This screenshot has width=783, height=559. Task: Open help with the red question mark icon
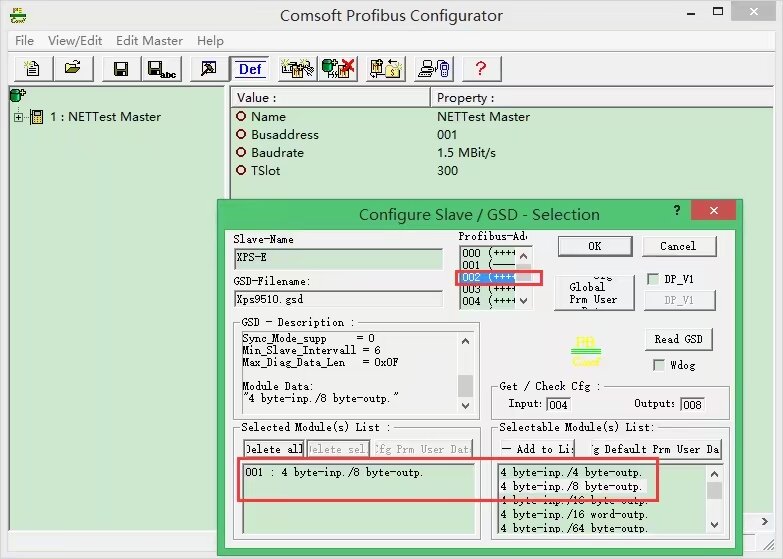(481, 68)
